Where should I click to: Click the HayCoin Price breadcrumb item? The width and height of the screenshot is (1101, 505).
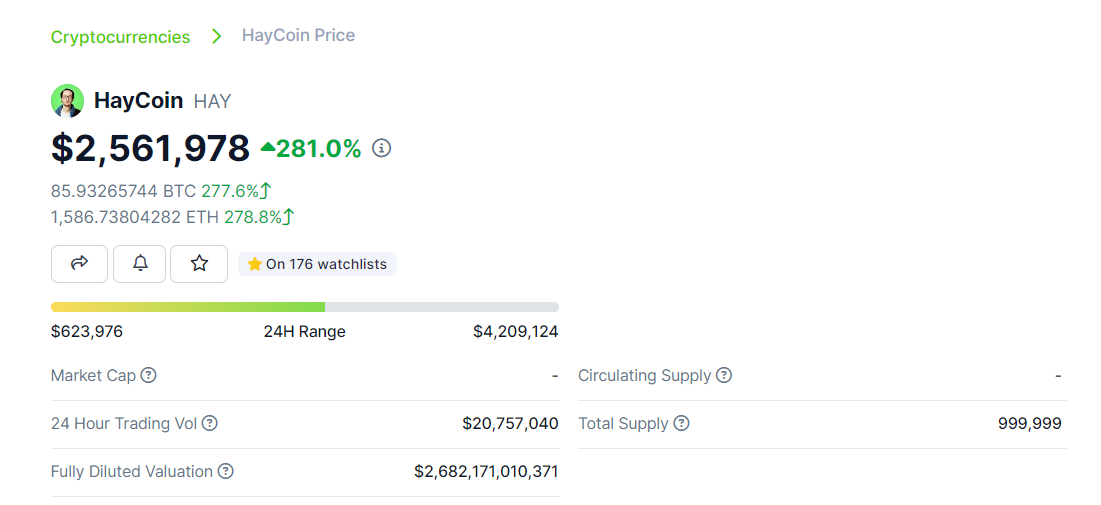pos(298,36)
